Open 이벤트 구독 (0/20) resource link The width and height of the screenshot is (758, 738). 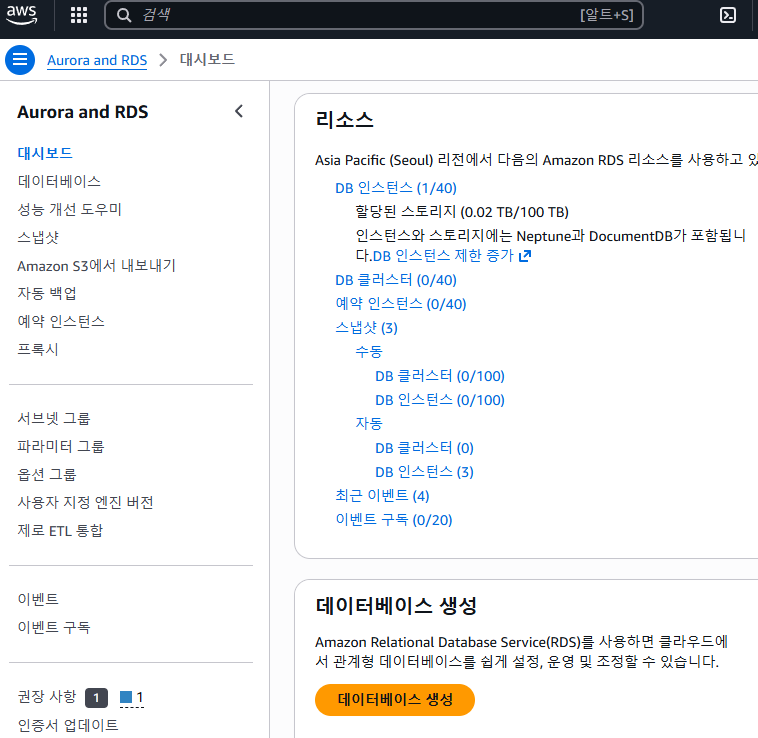[394, 520]
